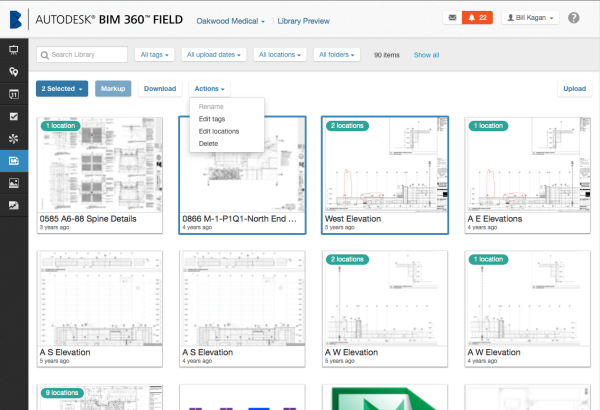
Task: Click the 2 locations badge on West Elevation
Action: (347, 126)
